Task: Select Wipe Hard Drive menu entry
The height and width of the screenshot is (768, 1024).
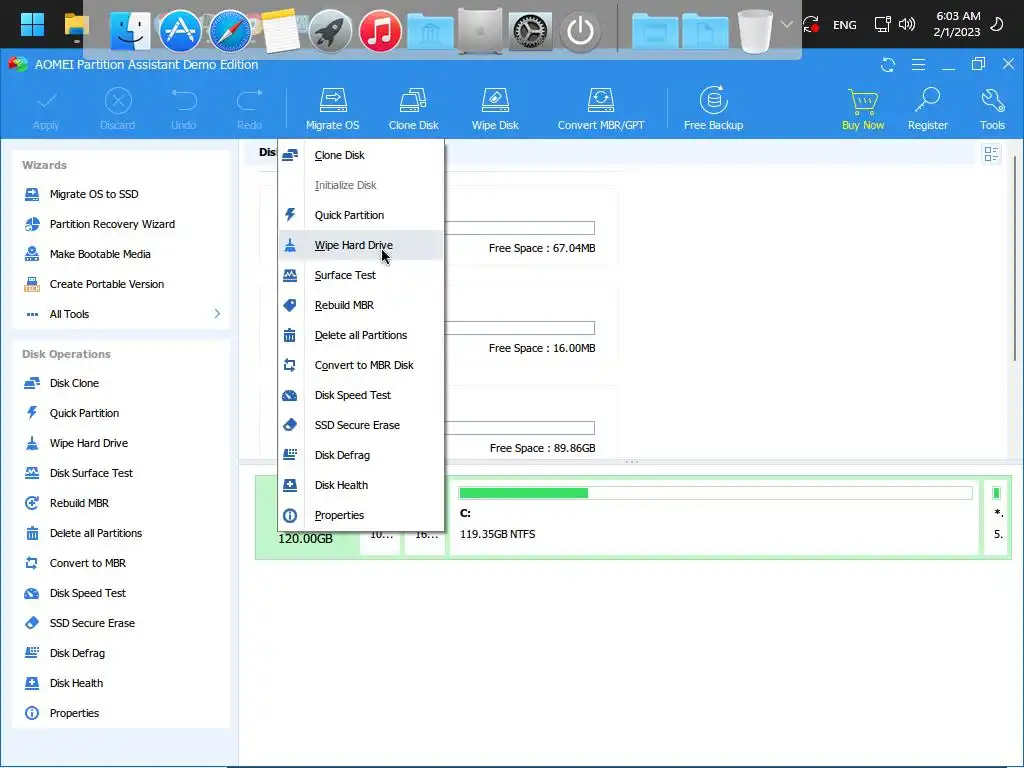Action: [361, 245]
